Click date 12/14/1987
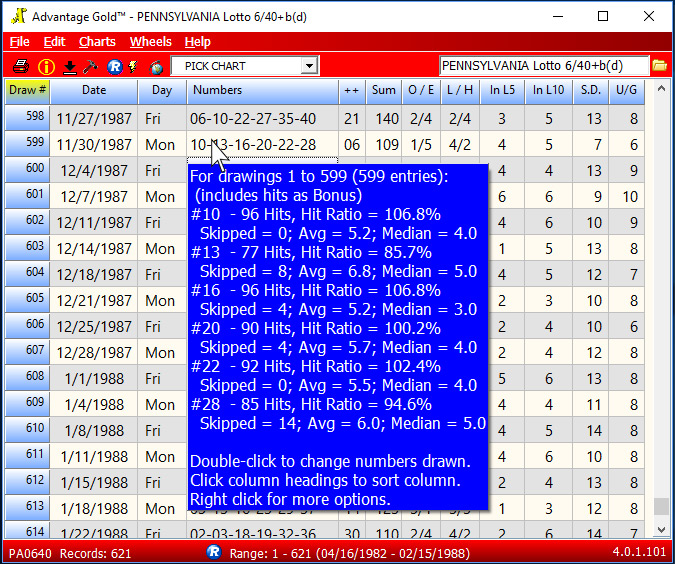This screenshot has height=564, width=675. 94,249
